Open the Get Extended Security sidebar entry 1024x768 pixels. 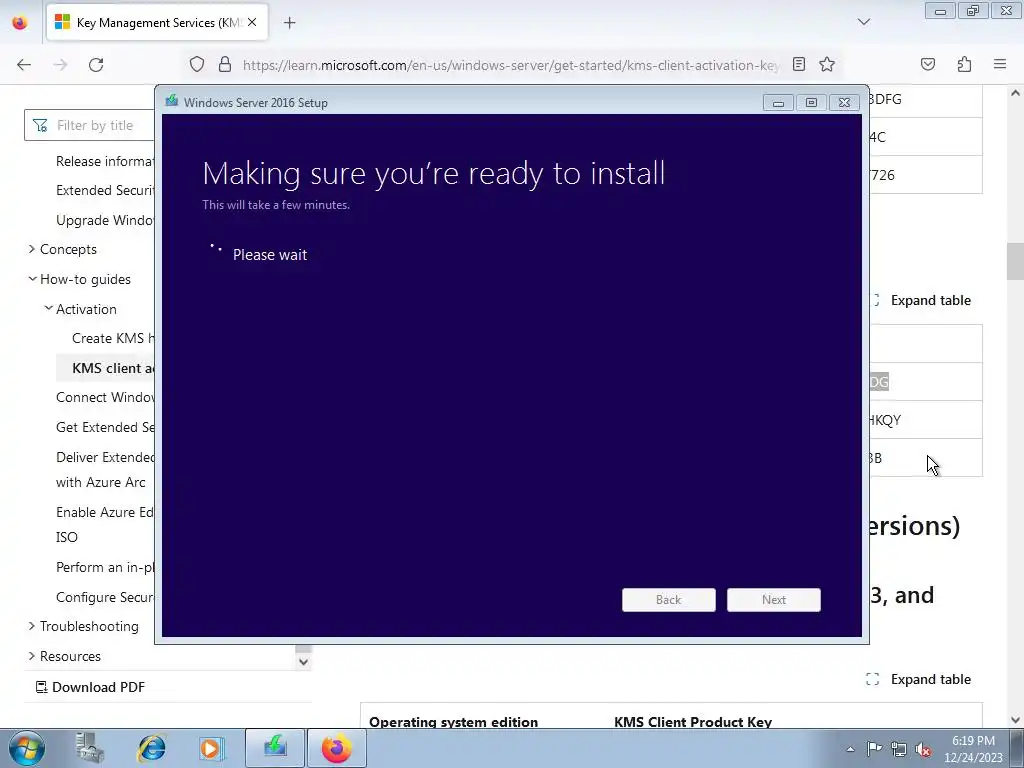point(105,427)
